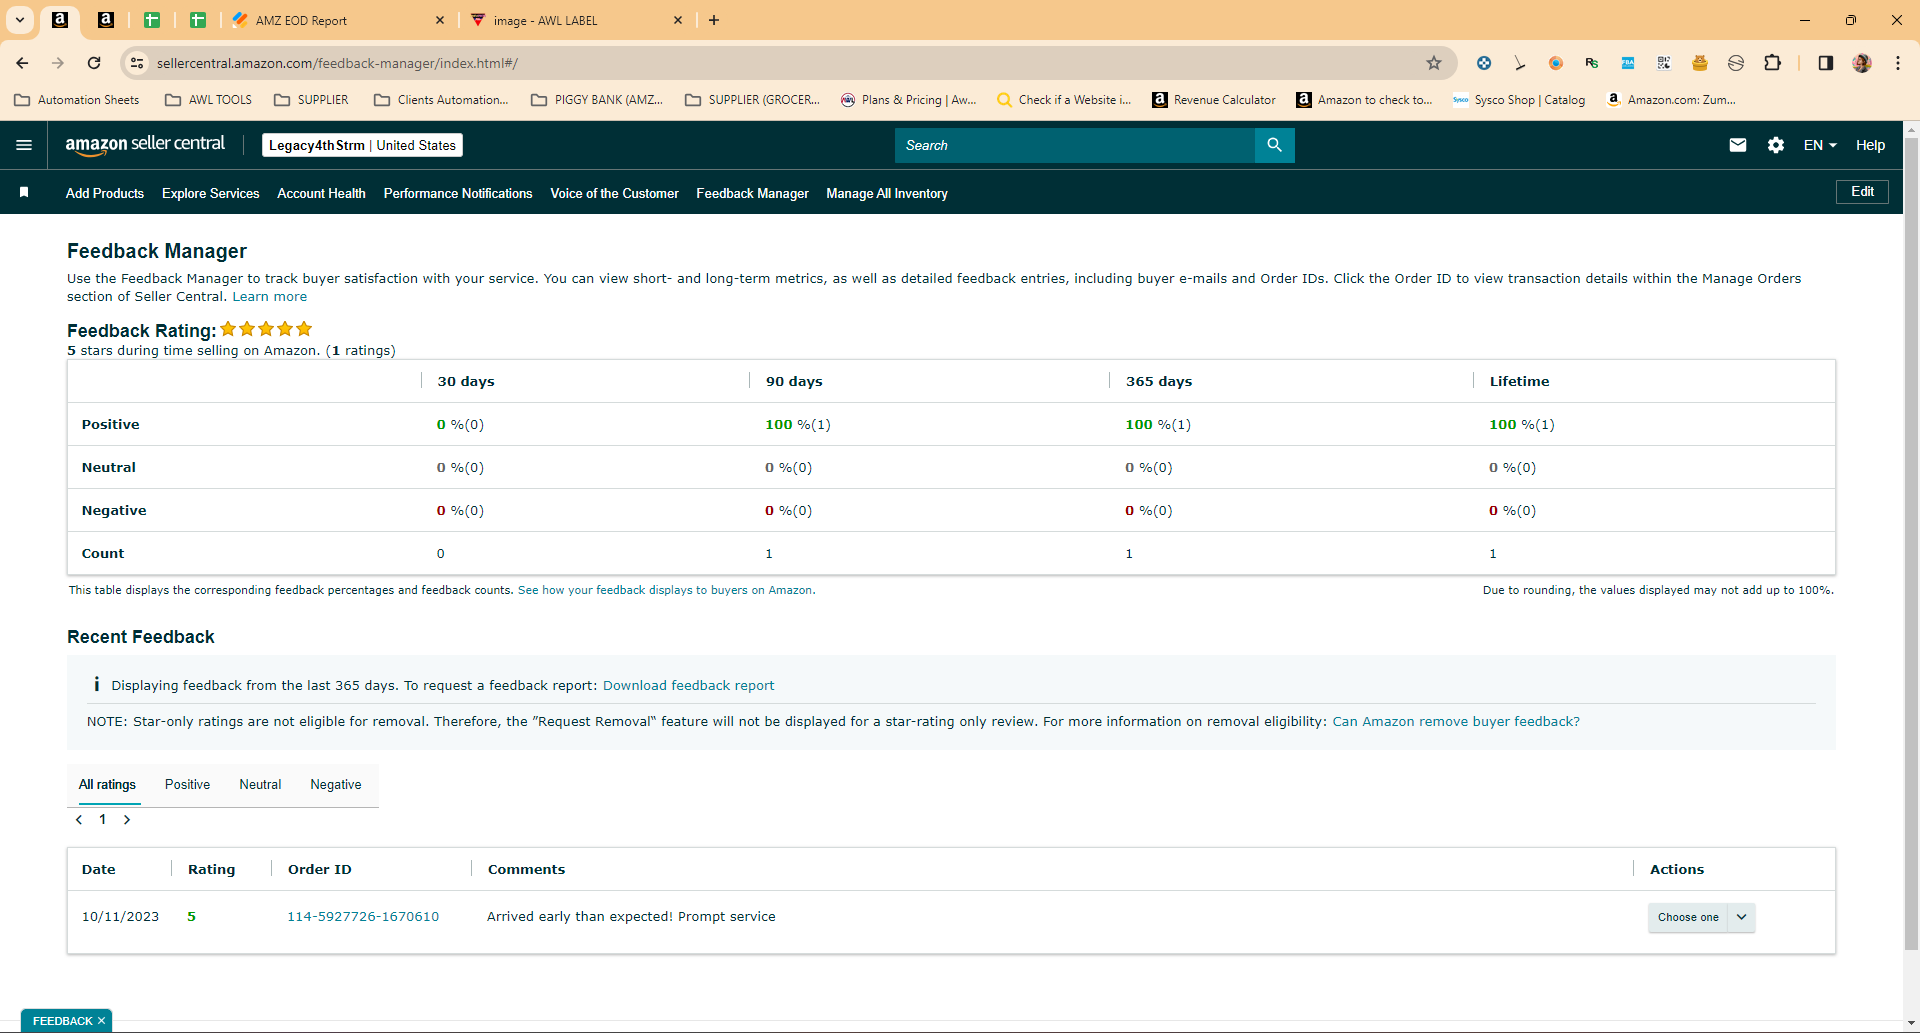View site information icon in address bar

[137, 63]
